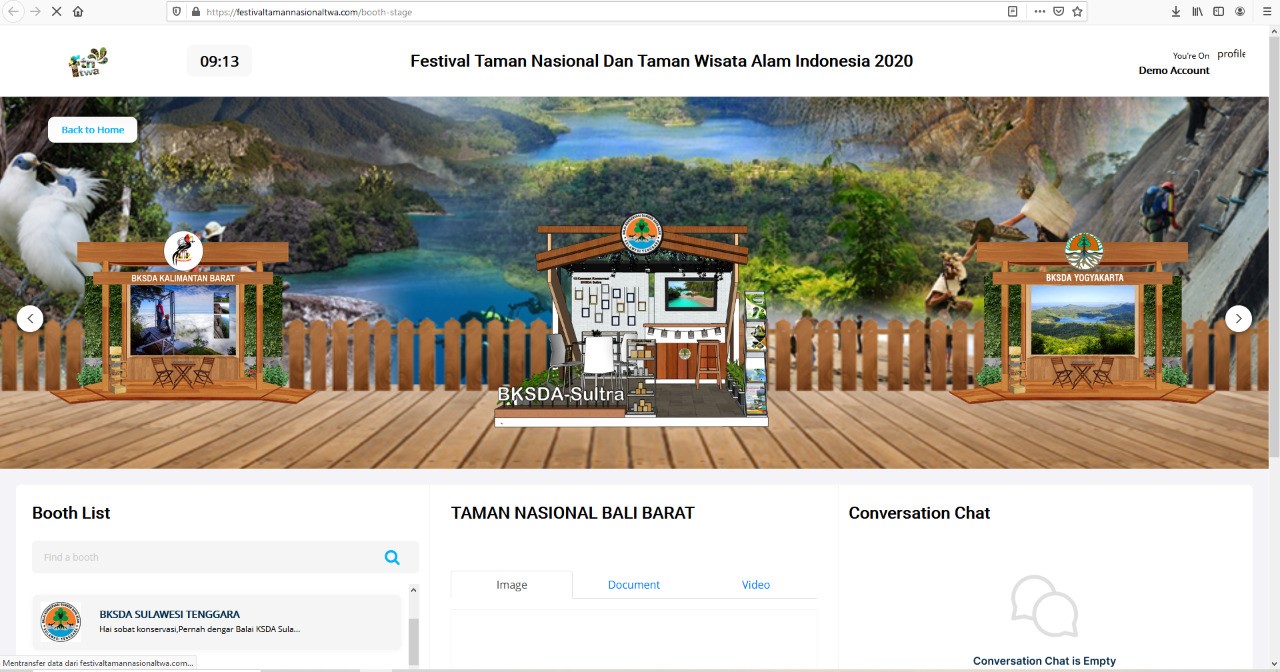Click the booth search magnifier icon
This screenshot has height=672, width=1280.
tap(392, 558)
